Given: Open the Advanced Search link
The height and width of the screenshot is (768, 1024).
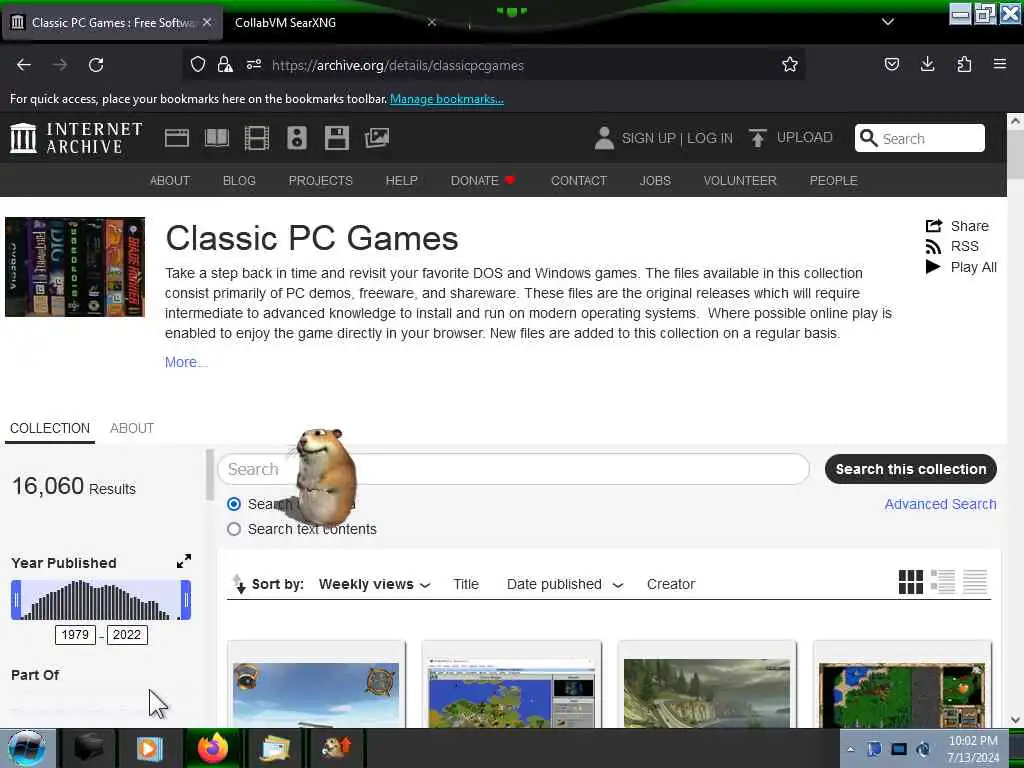Looking at the screenshot, I should (940, 504).
